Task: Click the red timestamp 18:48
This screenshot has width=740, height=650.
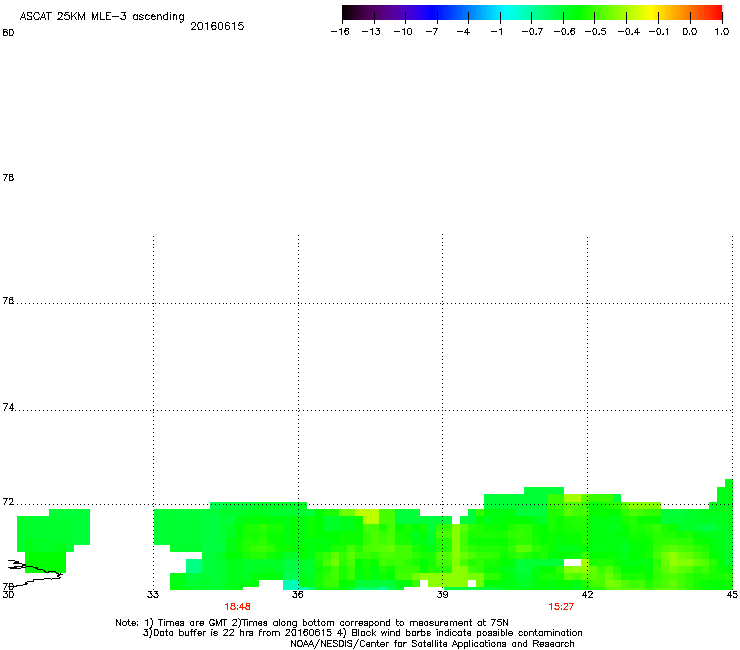Action: [237, 607]
